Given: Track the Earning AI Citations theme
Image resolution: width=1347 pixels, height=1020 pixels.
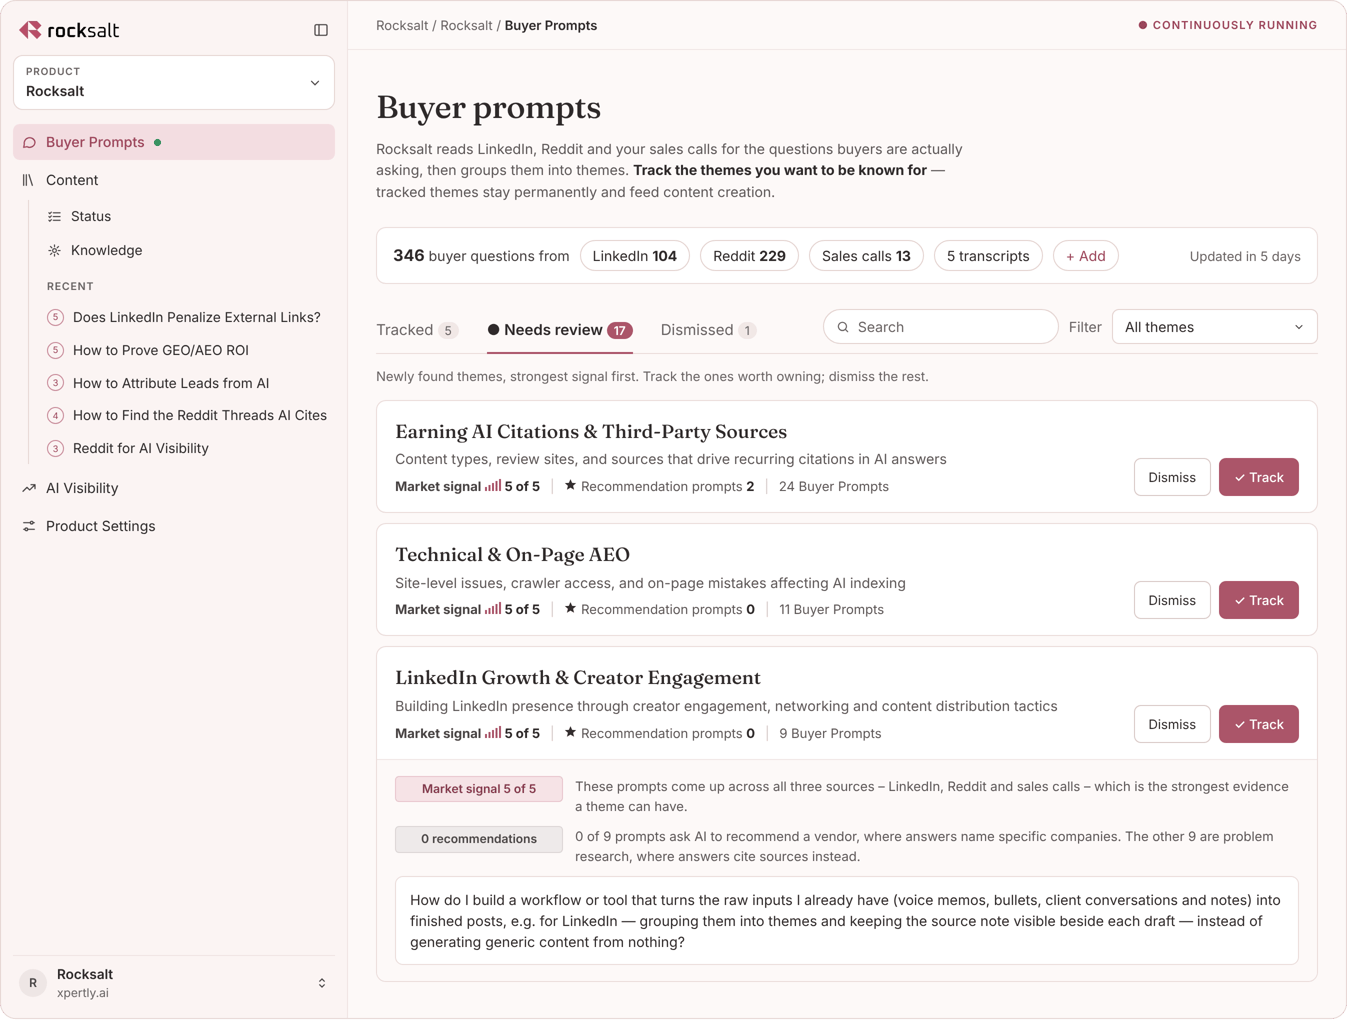Looking at the screenshot, I should pyautogui.click(x=1258, y=477).
